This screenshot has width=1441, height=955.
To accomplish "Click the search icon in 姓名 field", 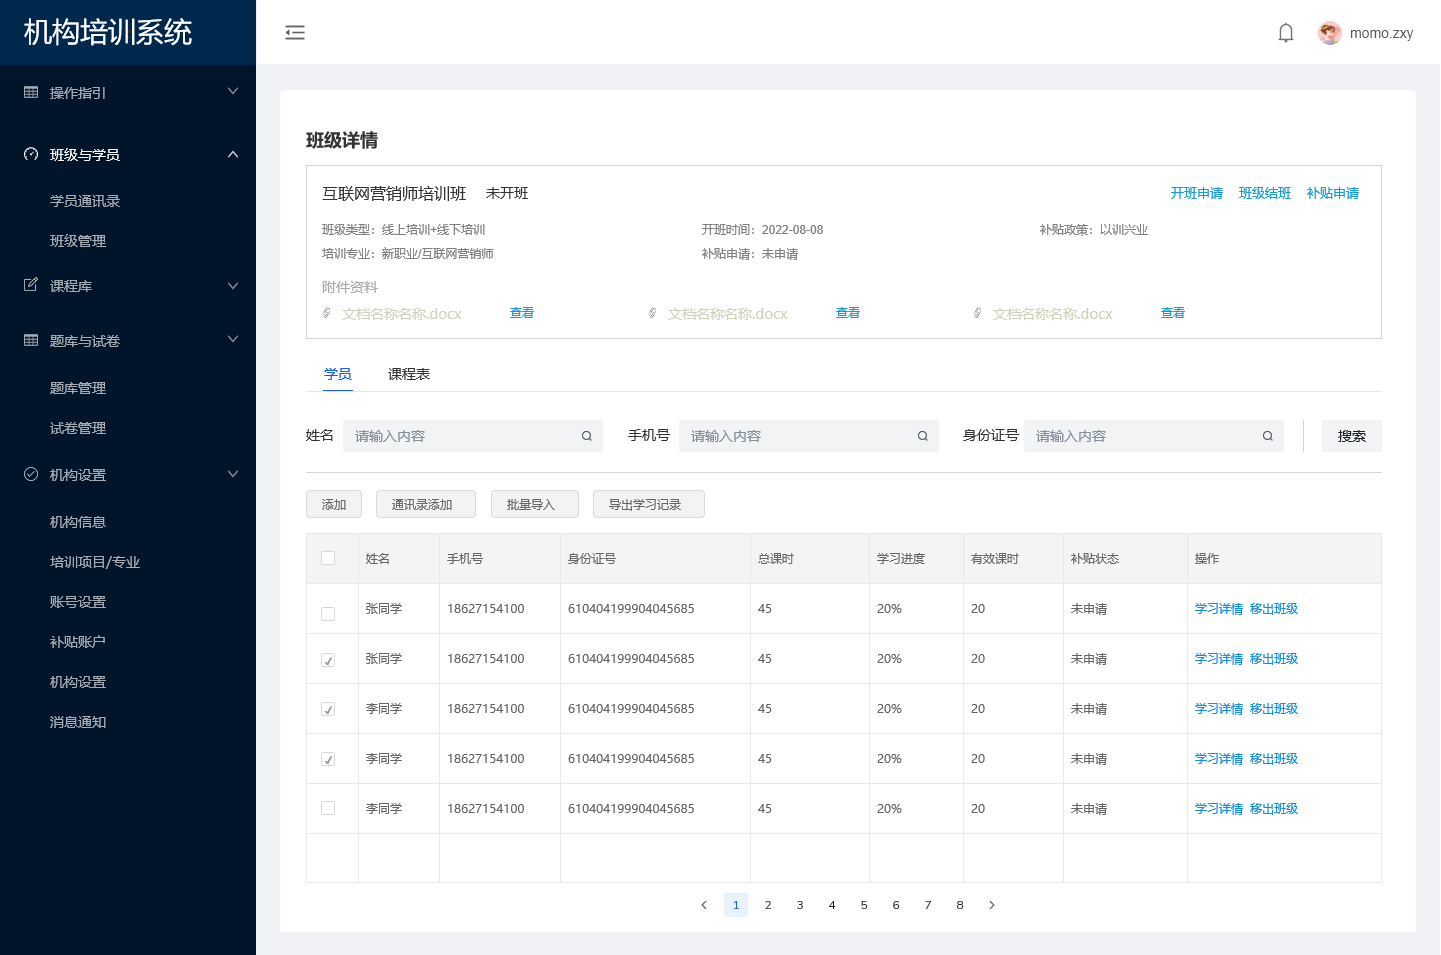I will pos(587,436).
